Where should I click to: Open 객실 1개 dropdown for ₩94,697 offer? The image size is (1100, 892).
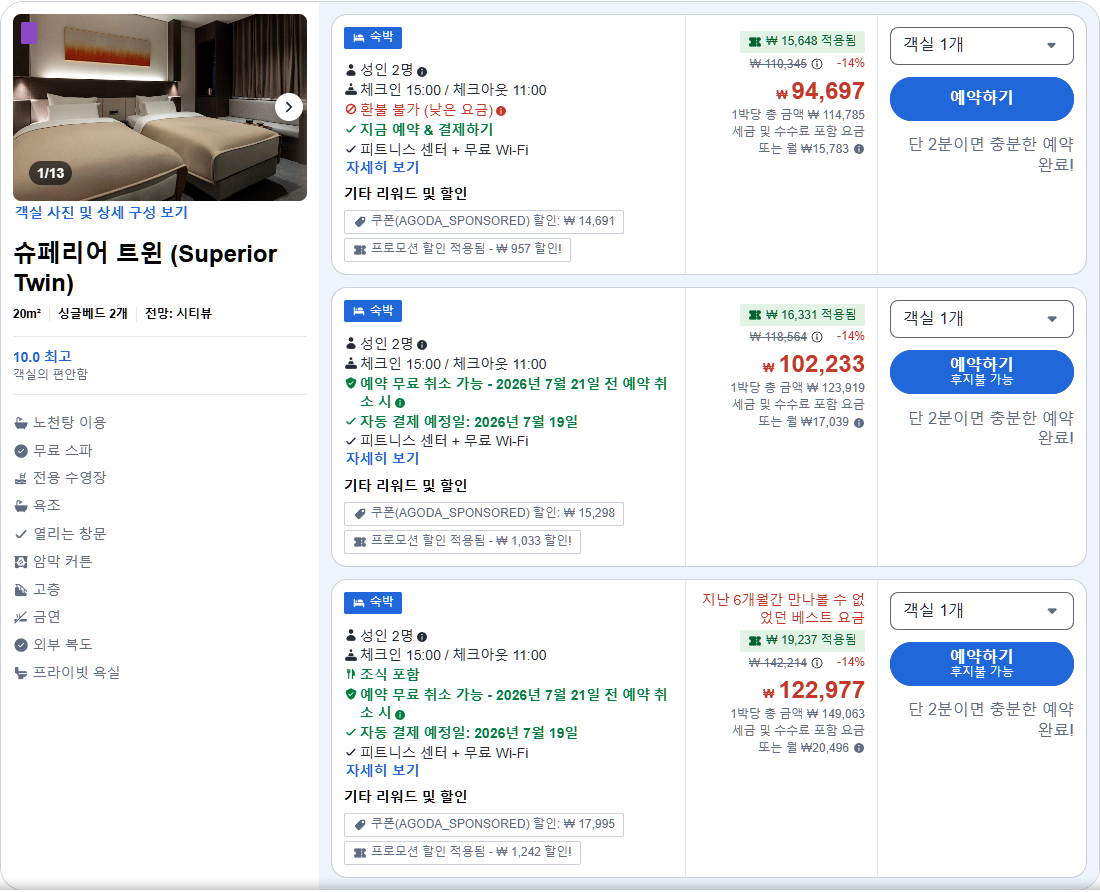click(x=981, y=46)
